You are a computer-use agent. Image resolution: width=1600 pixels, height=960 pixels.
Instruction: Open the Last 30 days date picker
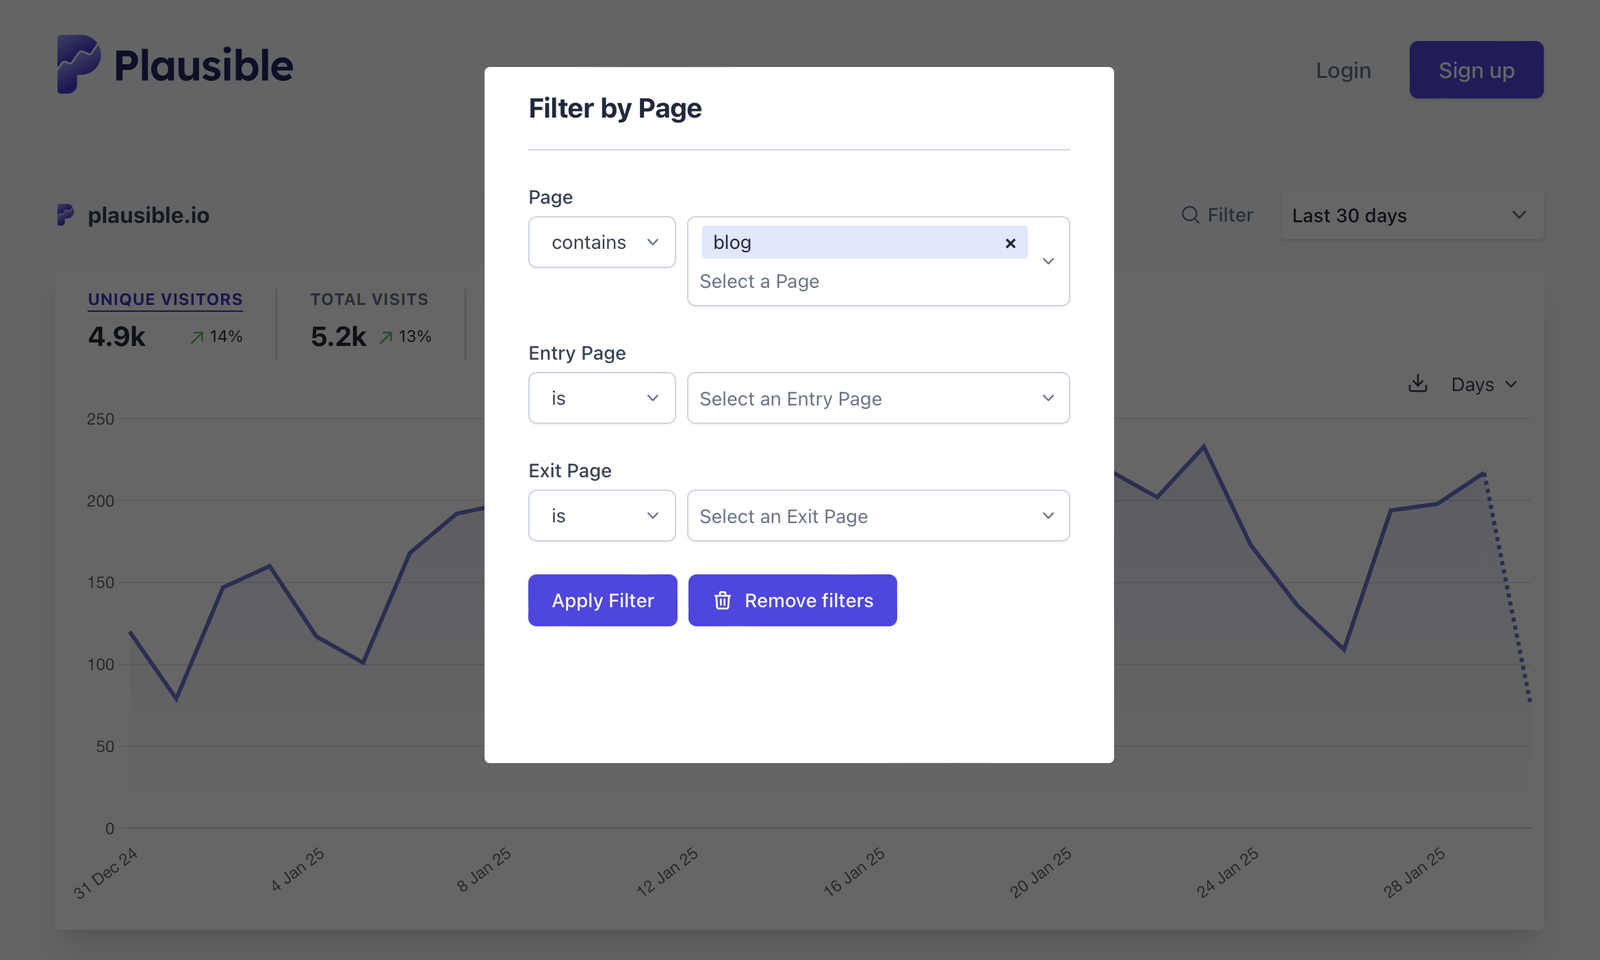coord(1411,215)
